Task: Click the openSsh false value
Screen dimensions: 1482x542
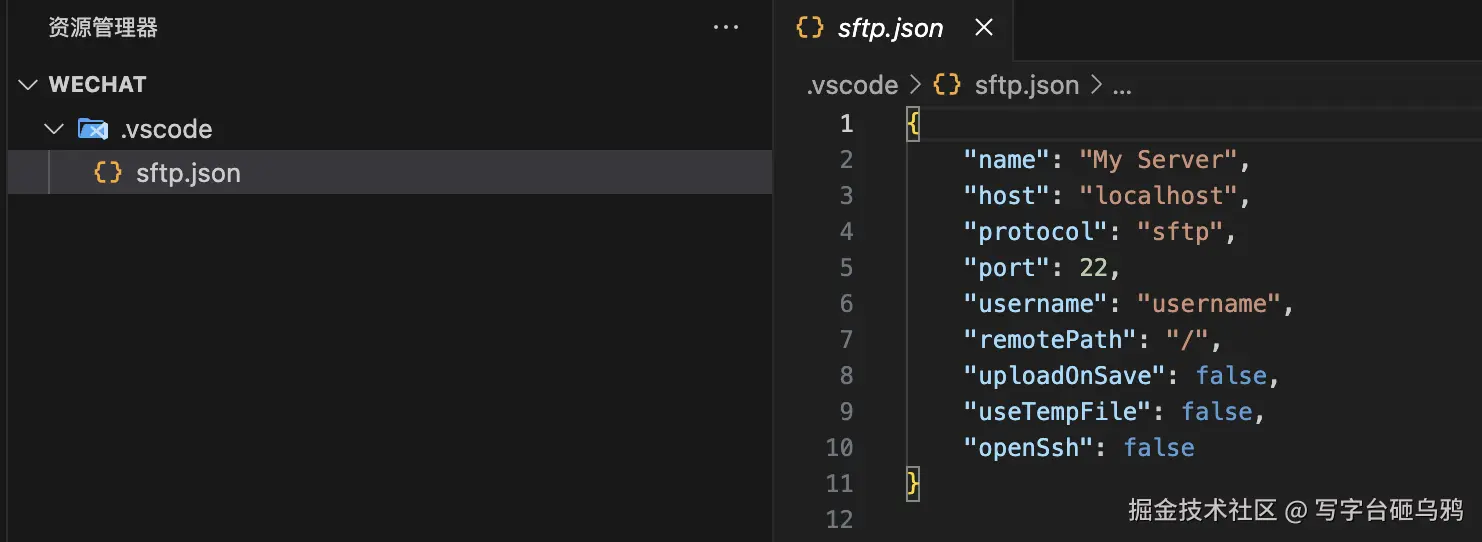Action: 1158,448
